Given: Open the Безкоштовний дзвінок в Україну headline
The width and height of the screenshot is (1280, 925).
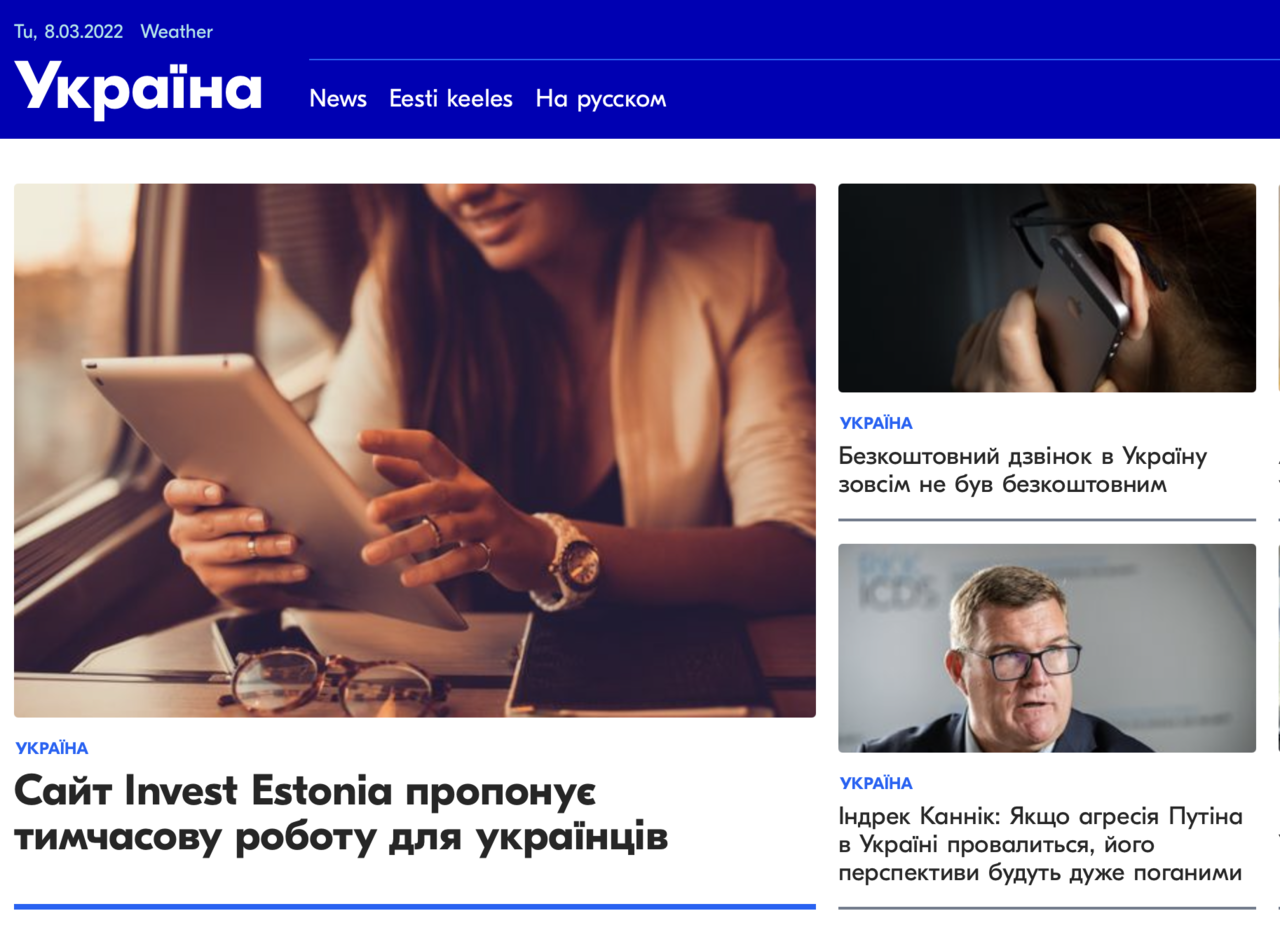Looking at the screenshot, I should pyautogui.click(x=1023, y=470).
